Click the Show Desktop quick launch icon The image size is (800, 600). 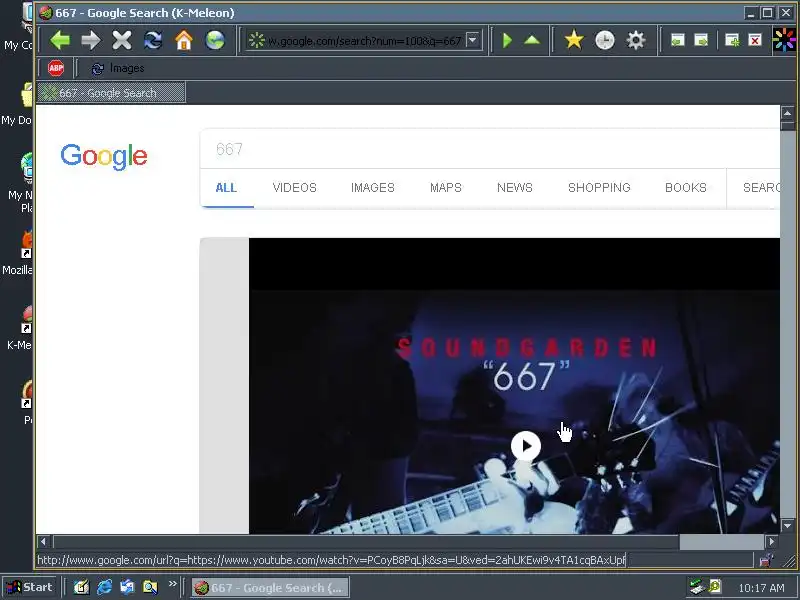click(x=82, y=587)
